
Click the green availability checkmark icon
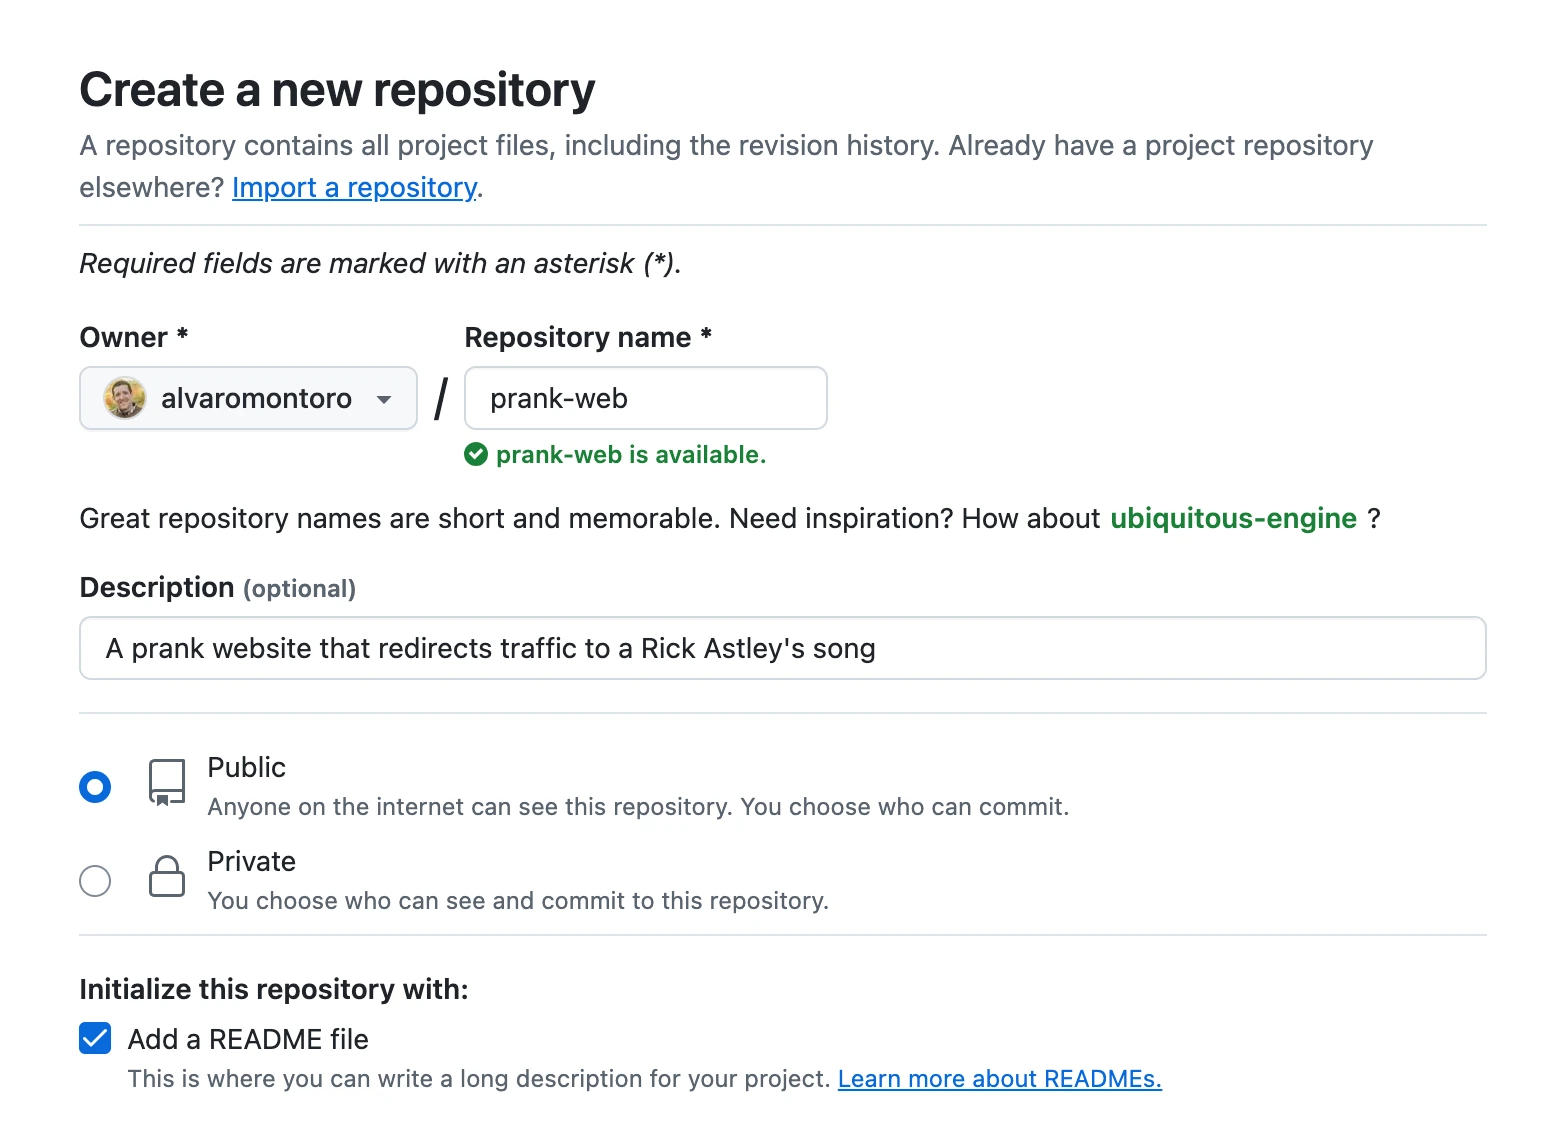click(476, 455)
